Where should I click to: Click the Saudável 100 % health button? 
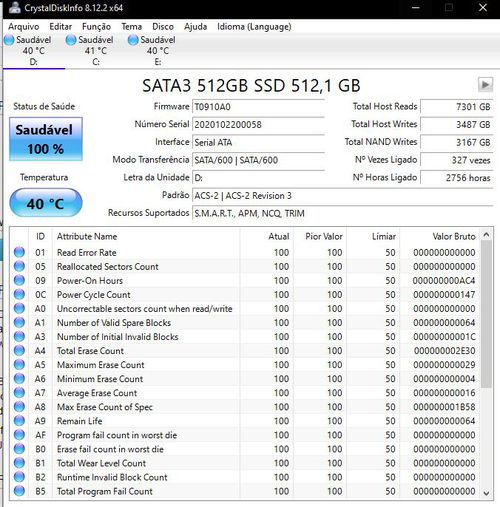point(46,139)
